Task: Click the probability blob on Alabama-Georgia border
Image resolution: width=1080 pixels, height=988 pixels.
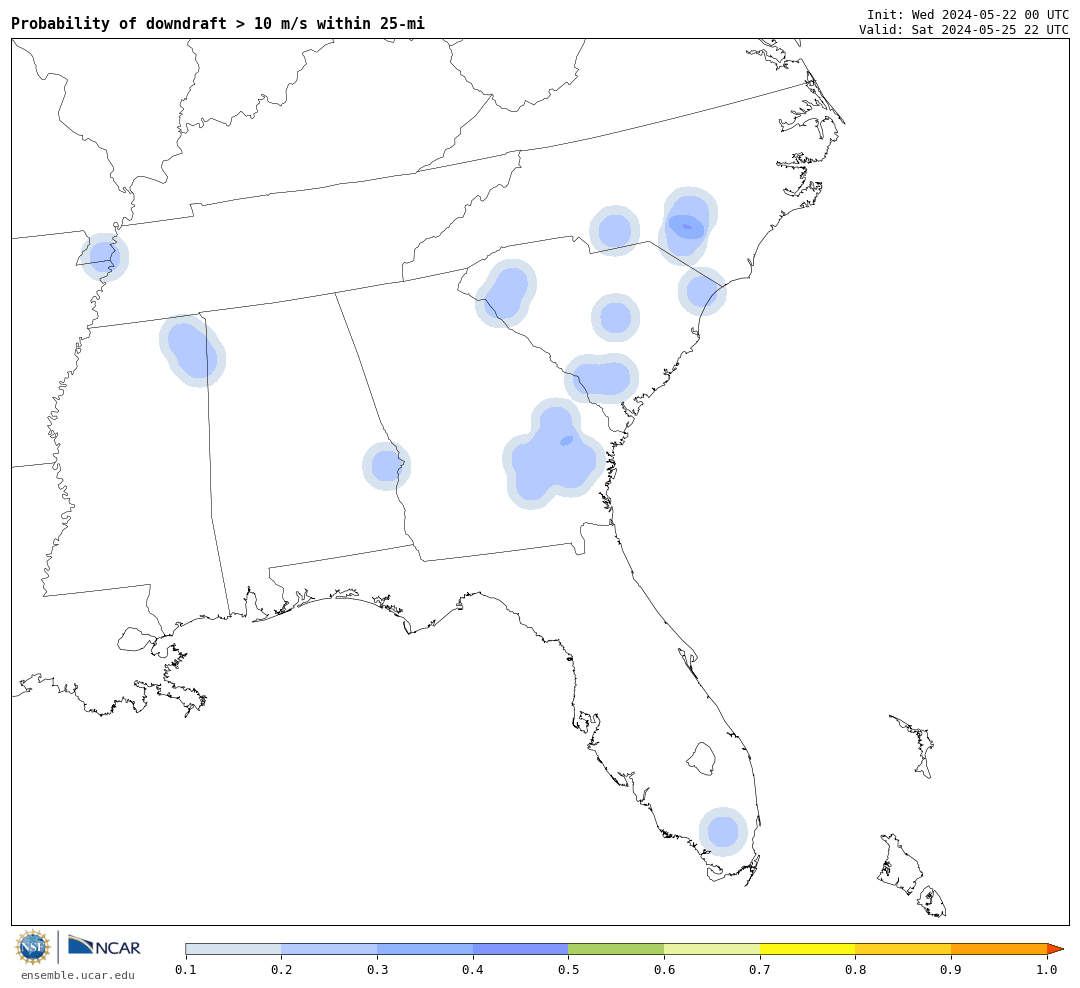Action: pos(386,466)
